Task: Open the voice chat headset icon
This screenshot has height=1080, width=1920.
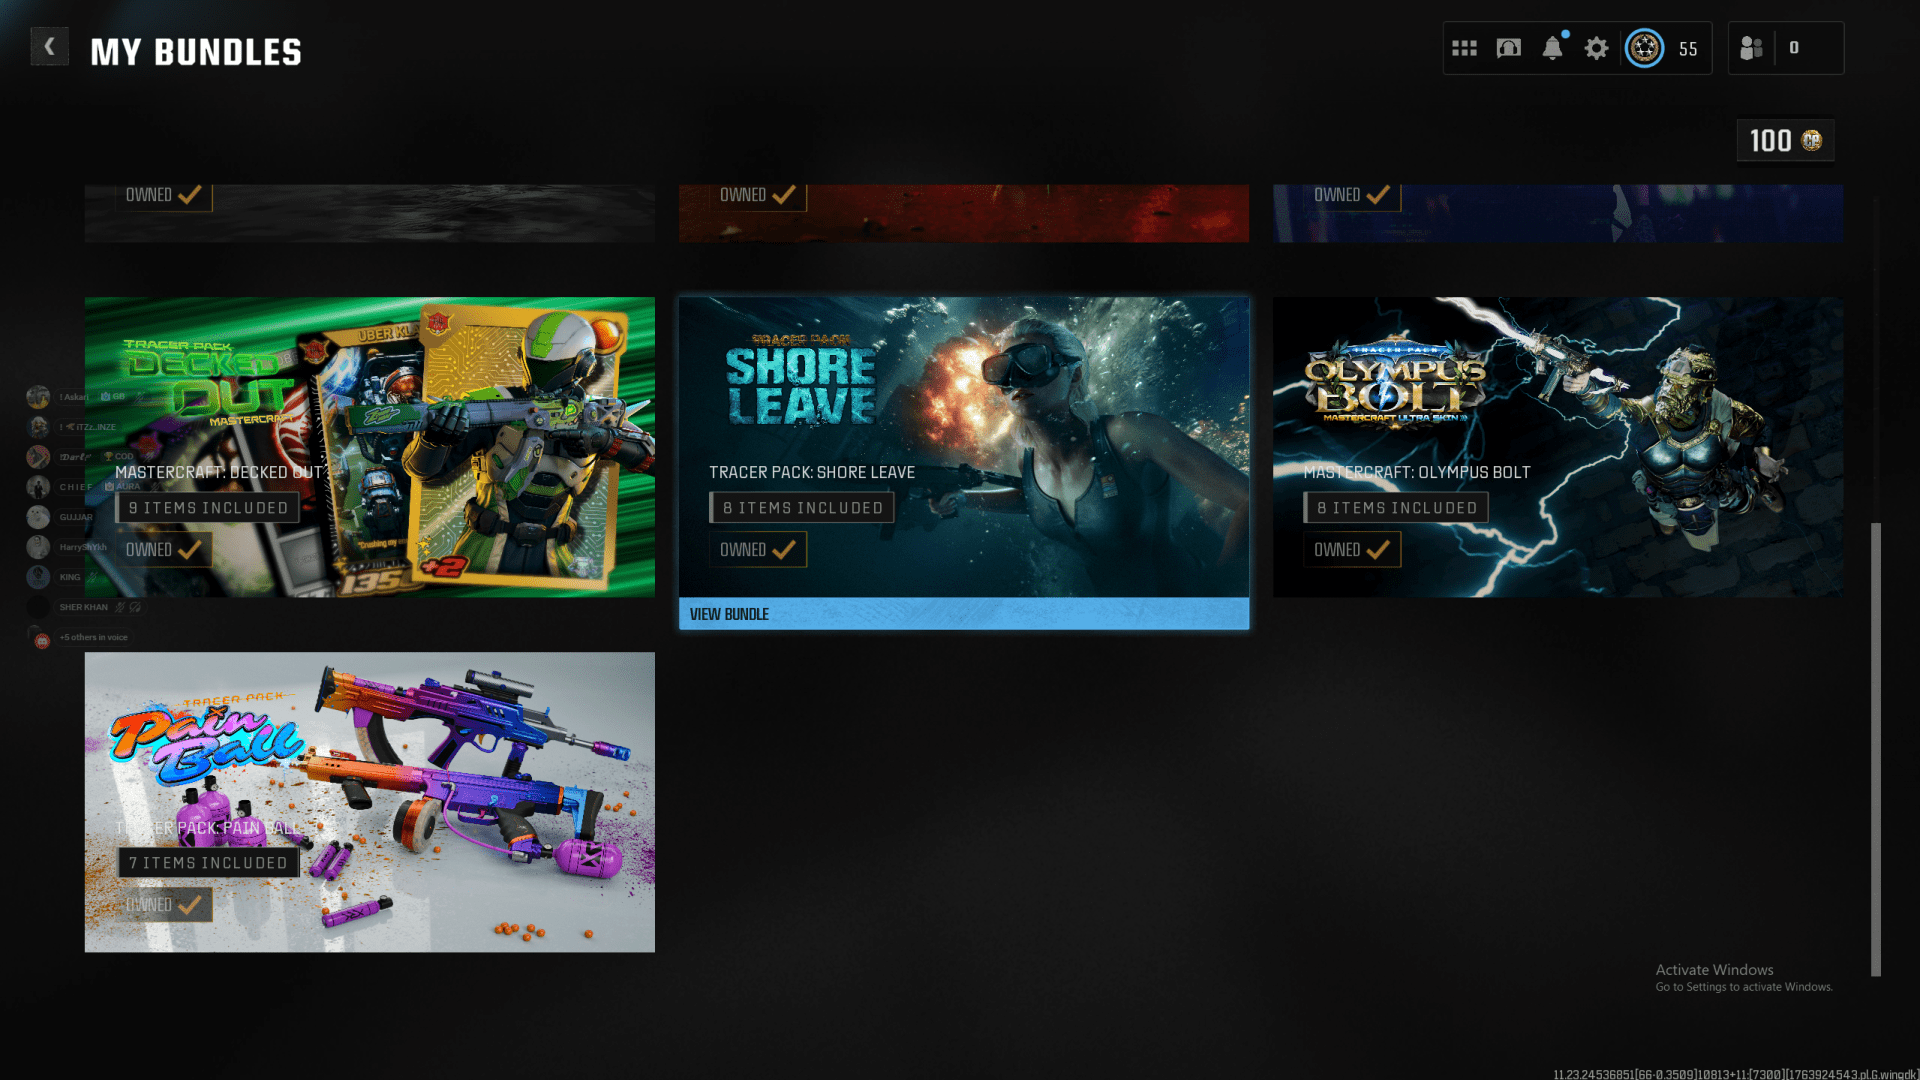Action: point(1508,48)
